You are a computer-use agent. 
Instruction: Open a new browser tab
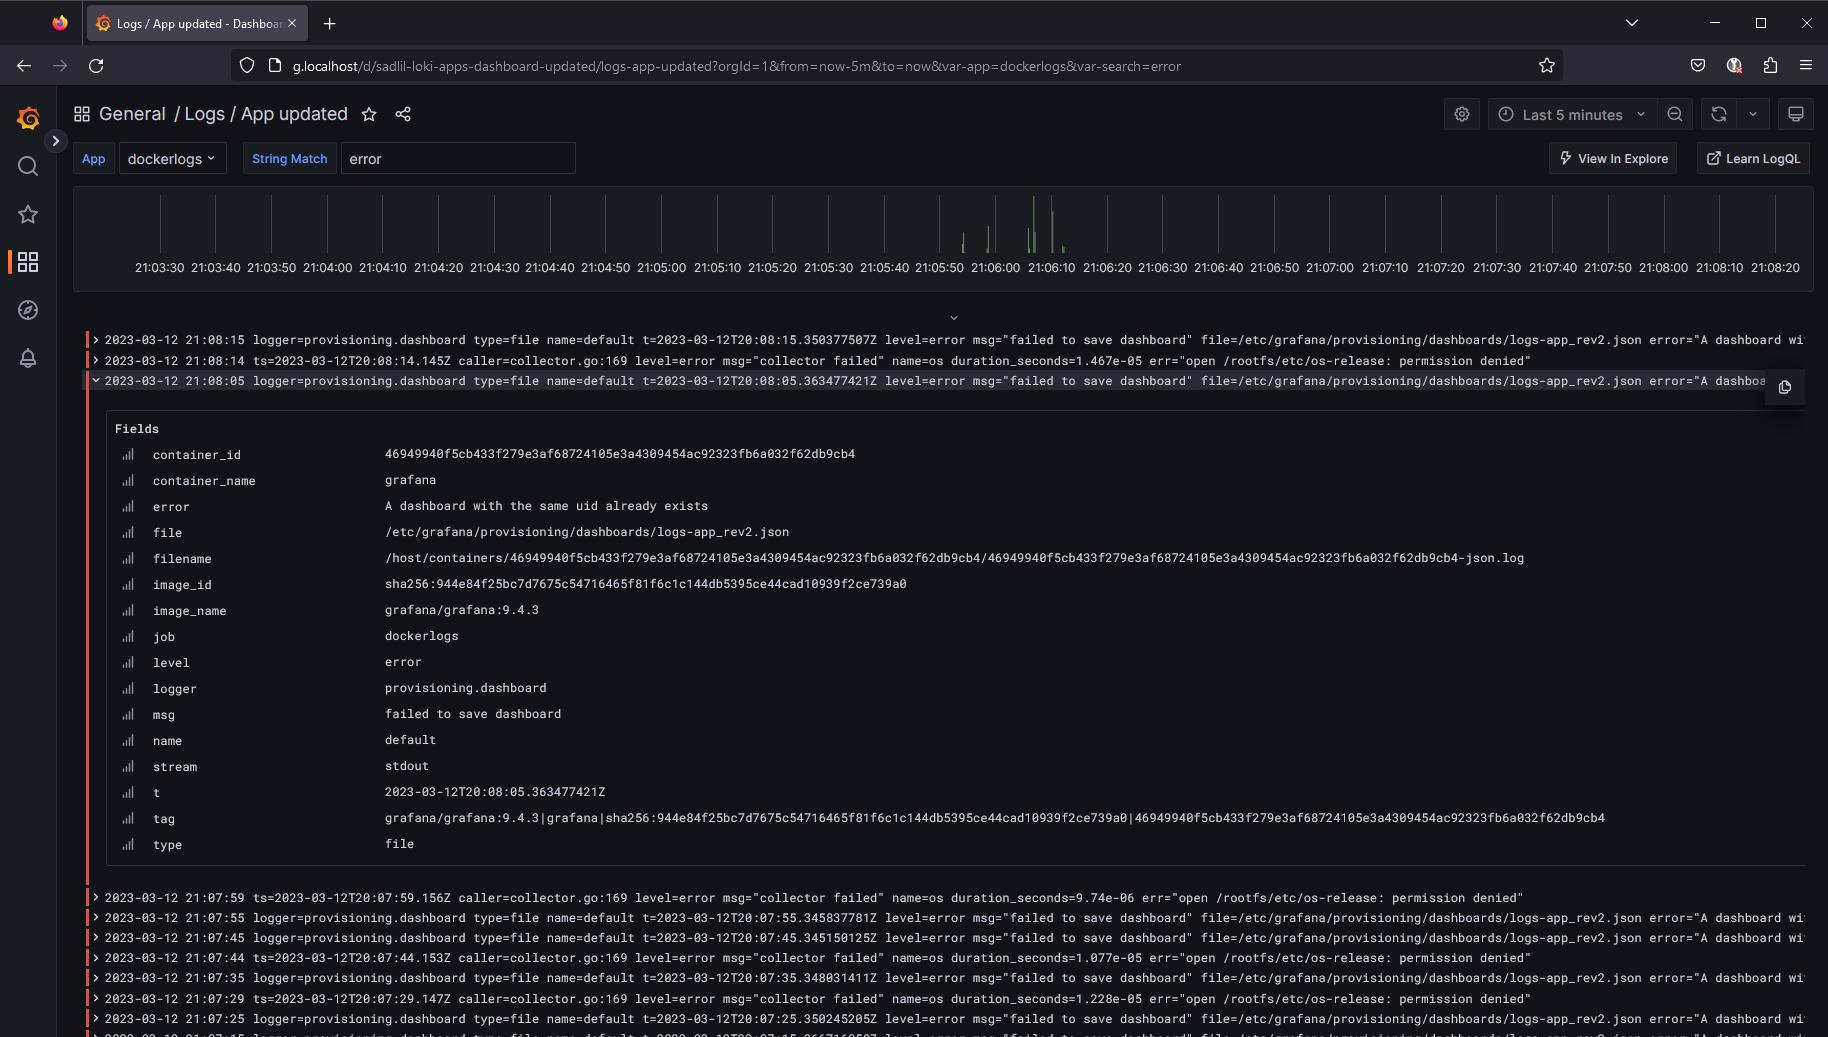[330, 23]
